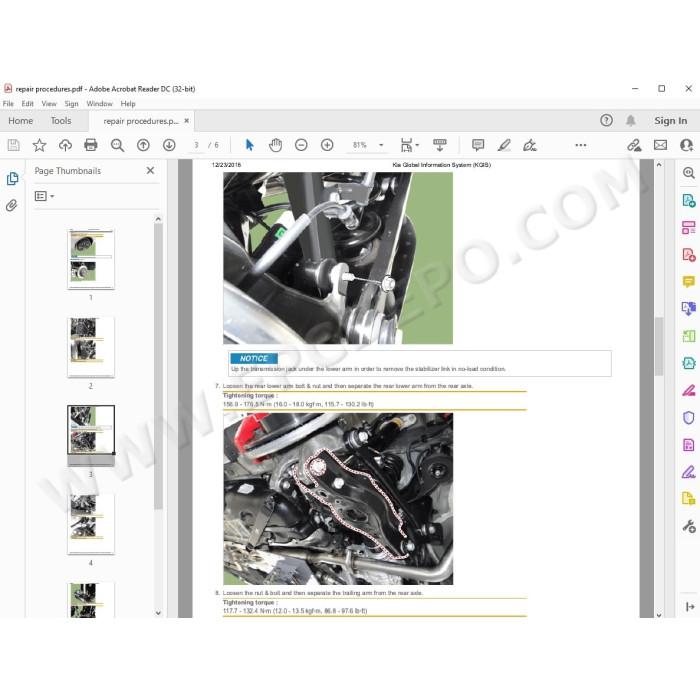Add a sticky note comment
The height and width of the screenshot is (700, 700).
478,145
